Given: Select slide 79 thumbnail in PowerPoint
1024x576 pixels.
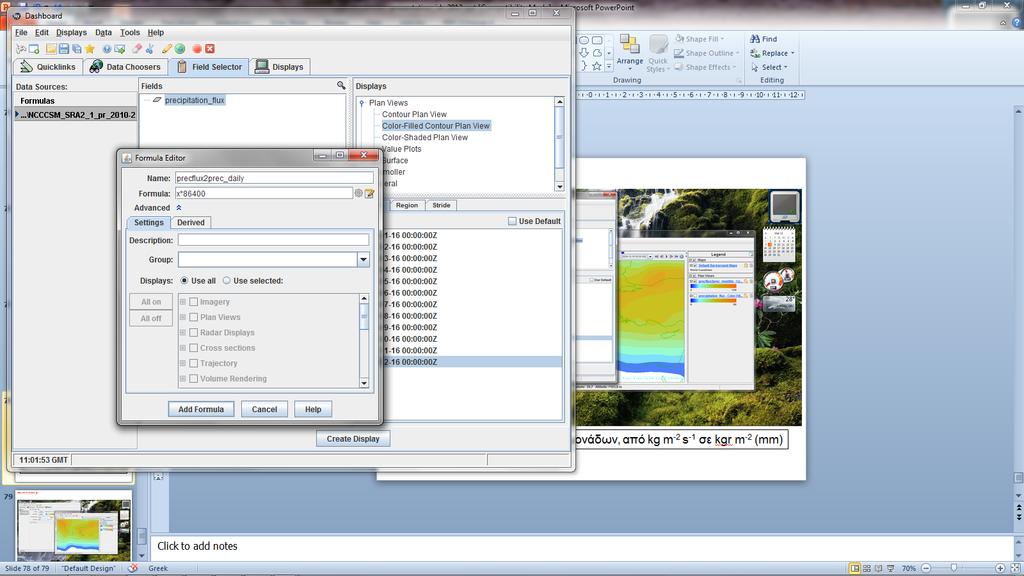Looking at the screenshot, I should click(x=74, y=524).
